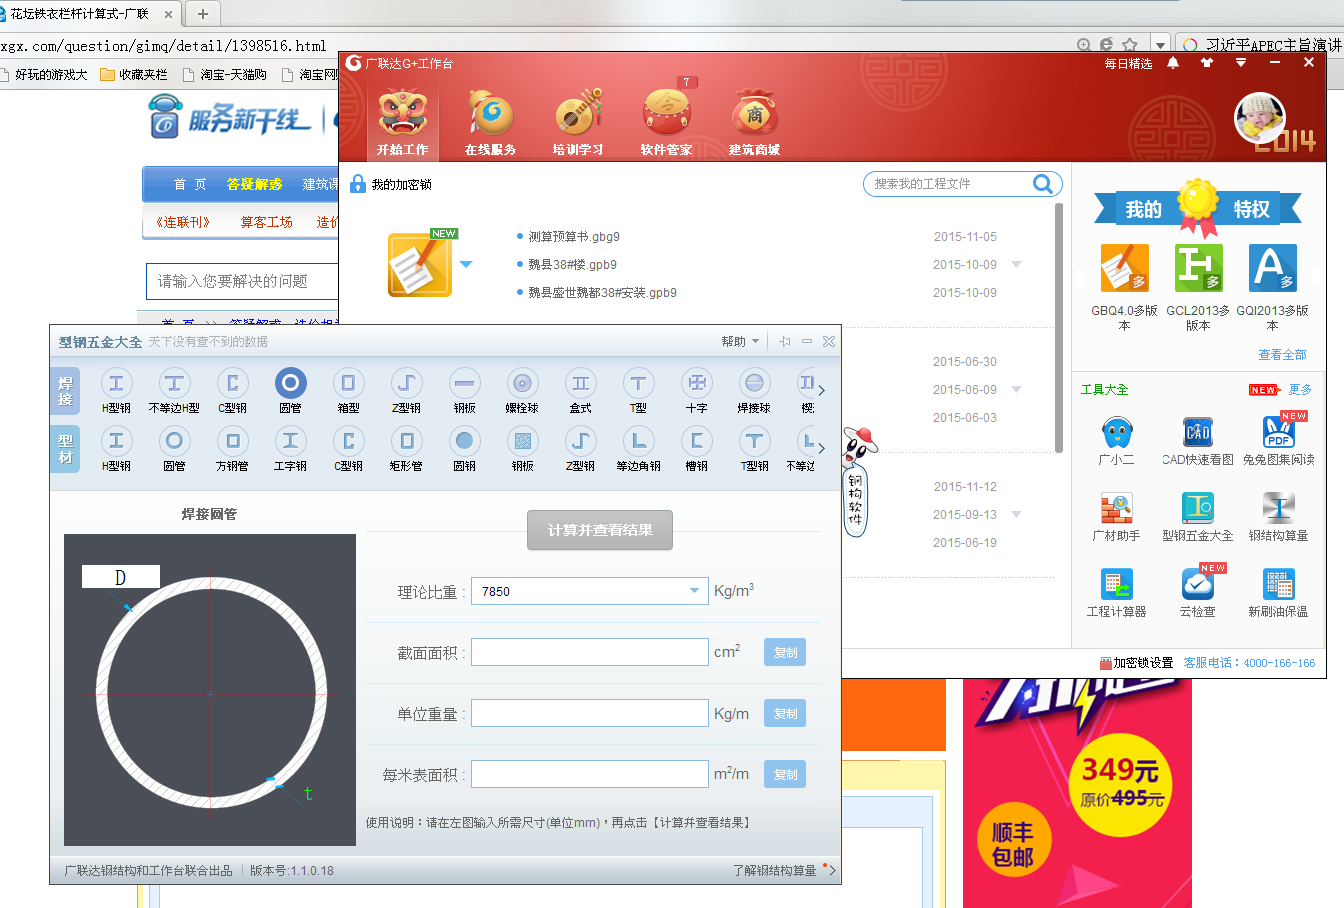
Task: Click the skin shirt icon in G+ title bar
Action: click(1207, 63)
